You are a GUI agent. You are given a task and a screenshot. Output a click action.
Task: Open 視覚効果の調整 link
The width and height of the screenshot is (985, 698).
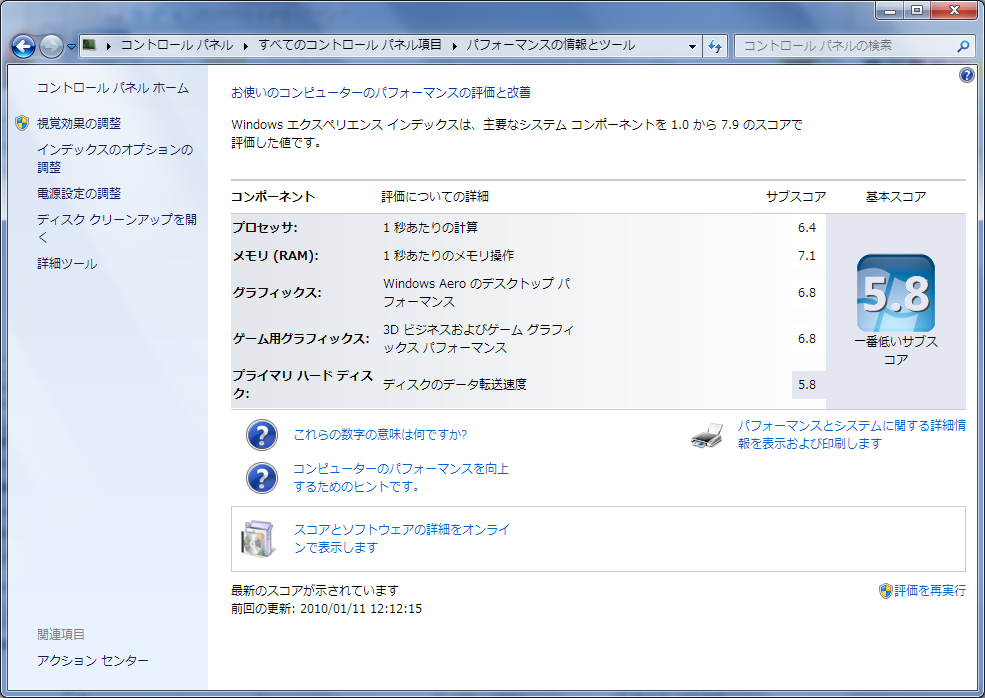tap(79, 124)
